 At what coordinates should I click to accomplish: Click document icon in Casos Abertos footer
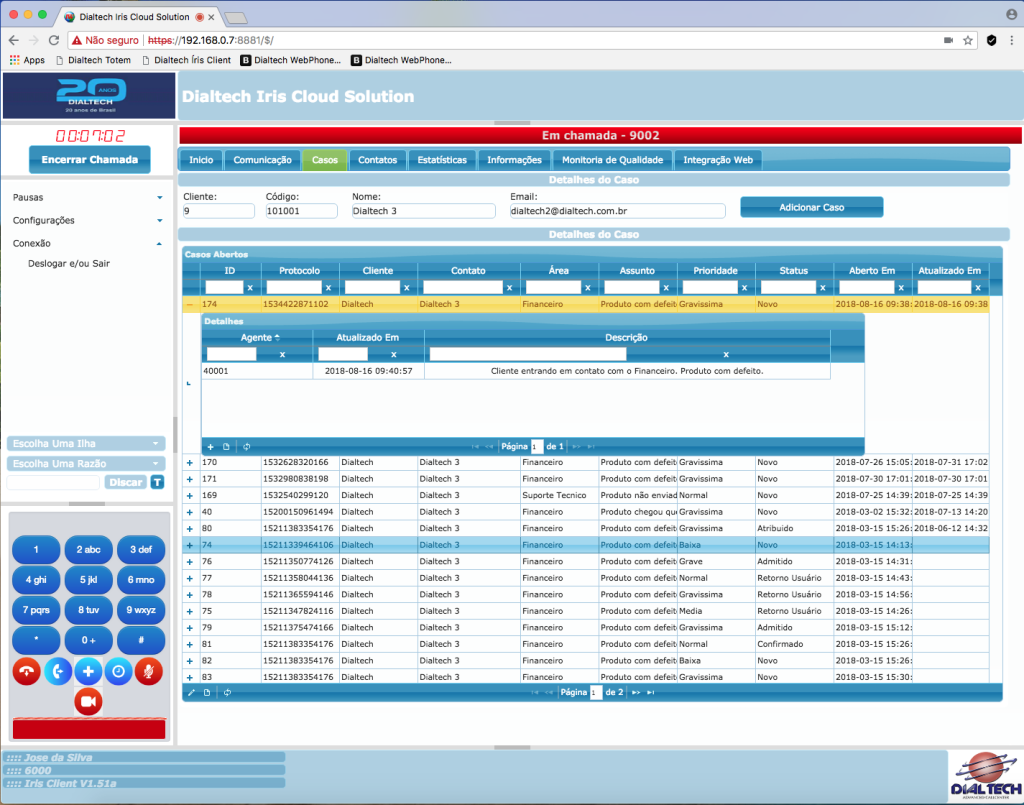point(207,692)
